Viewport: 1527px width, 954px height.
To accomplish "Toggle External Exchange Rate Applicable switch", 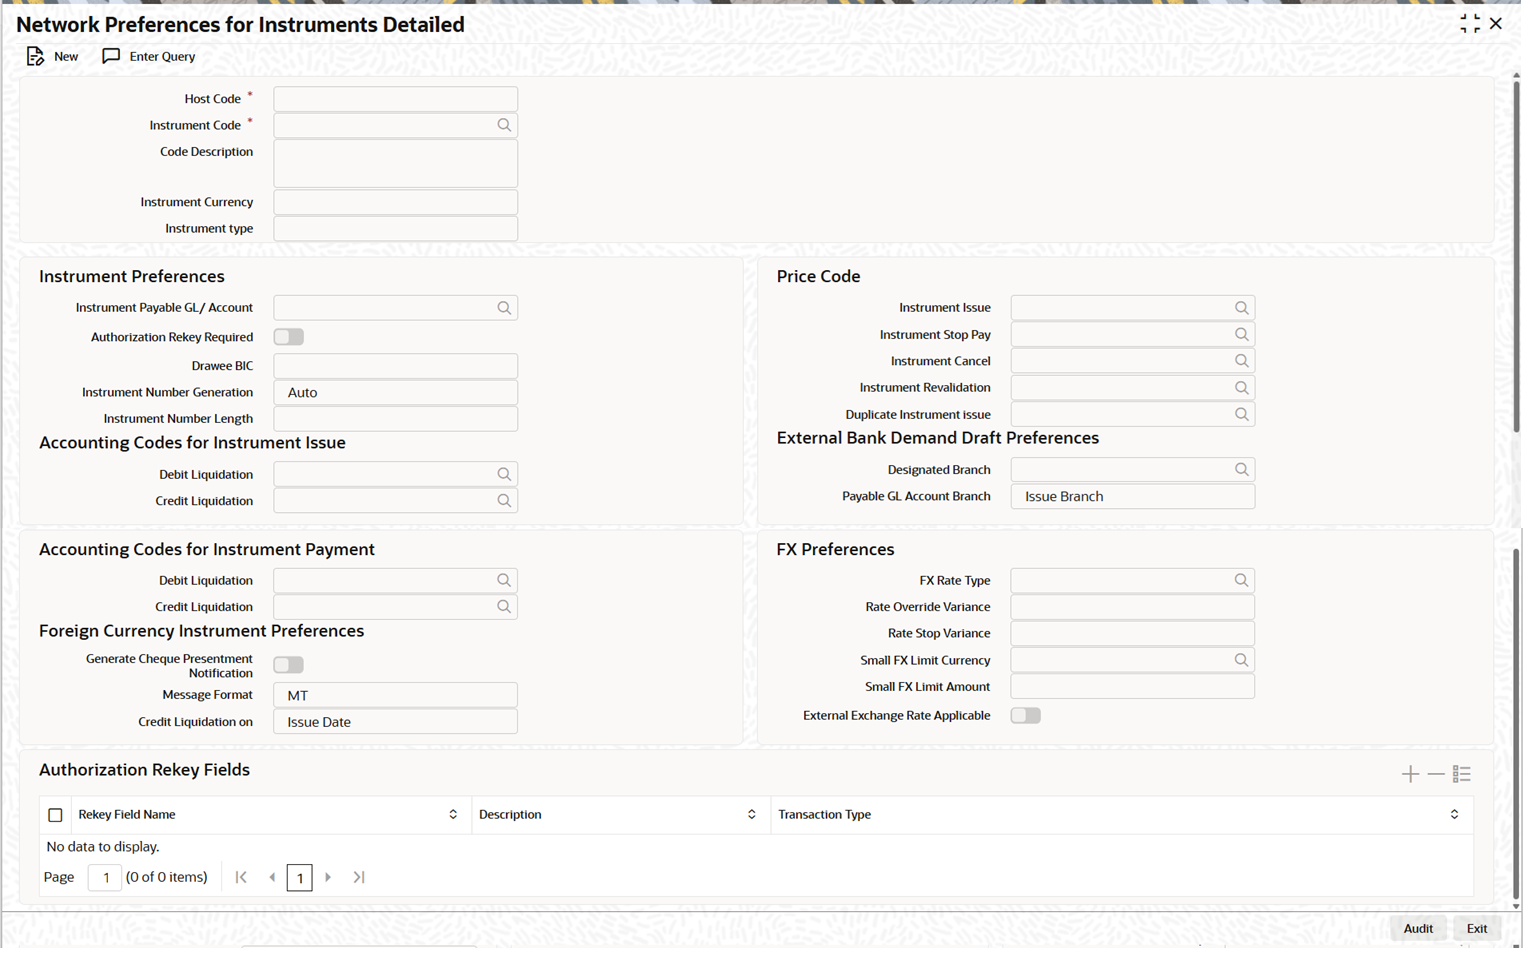I will pos(1026,715).
